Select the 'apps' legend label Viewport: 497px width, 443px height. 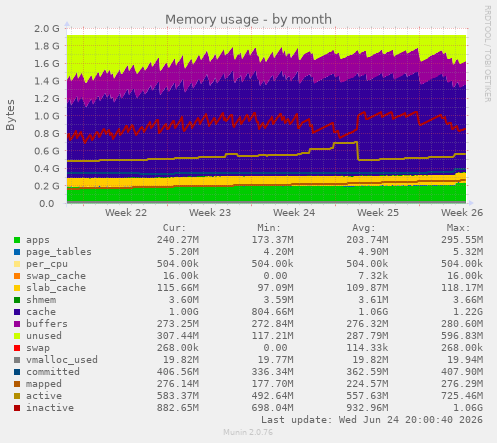click(38, 240)
